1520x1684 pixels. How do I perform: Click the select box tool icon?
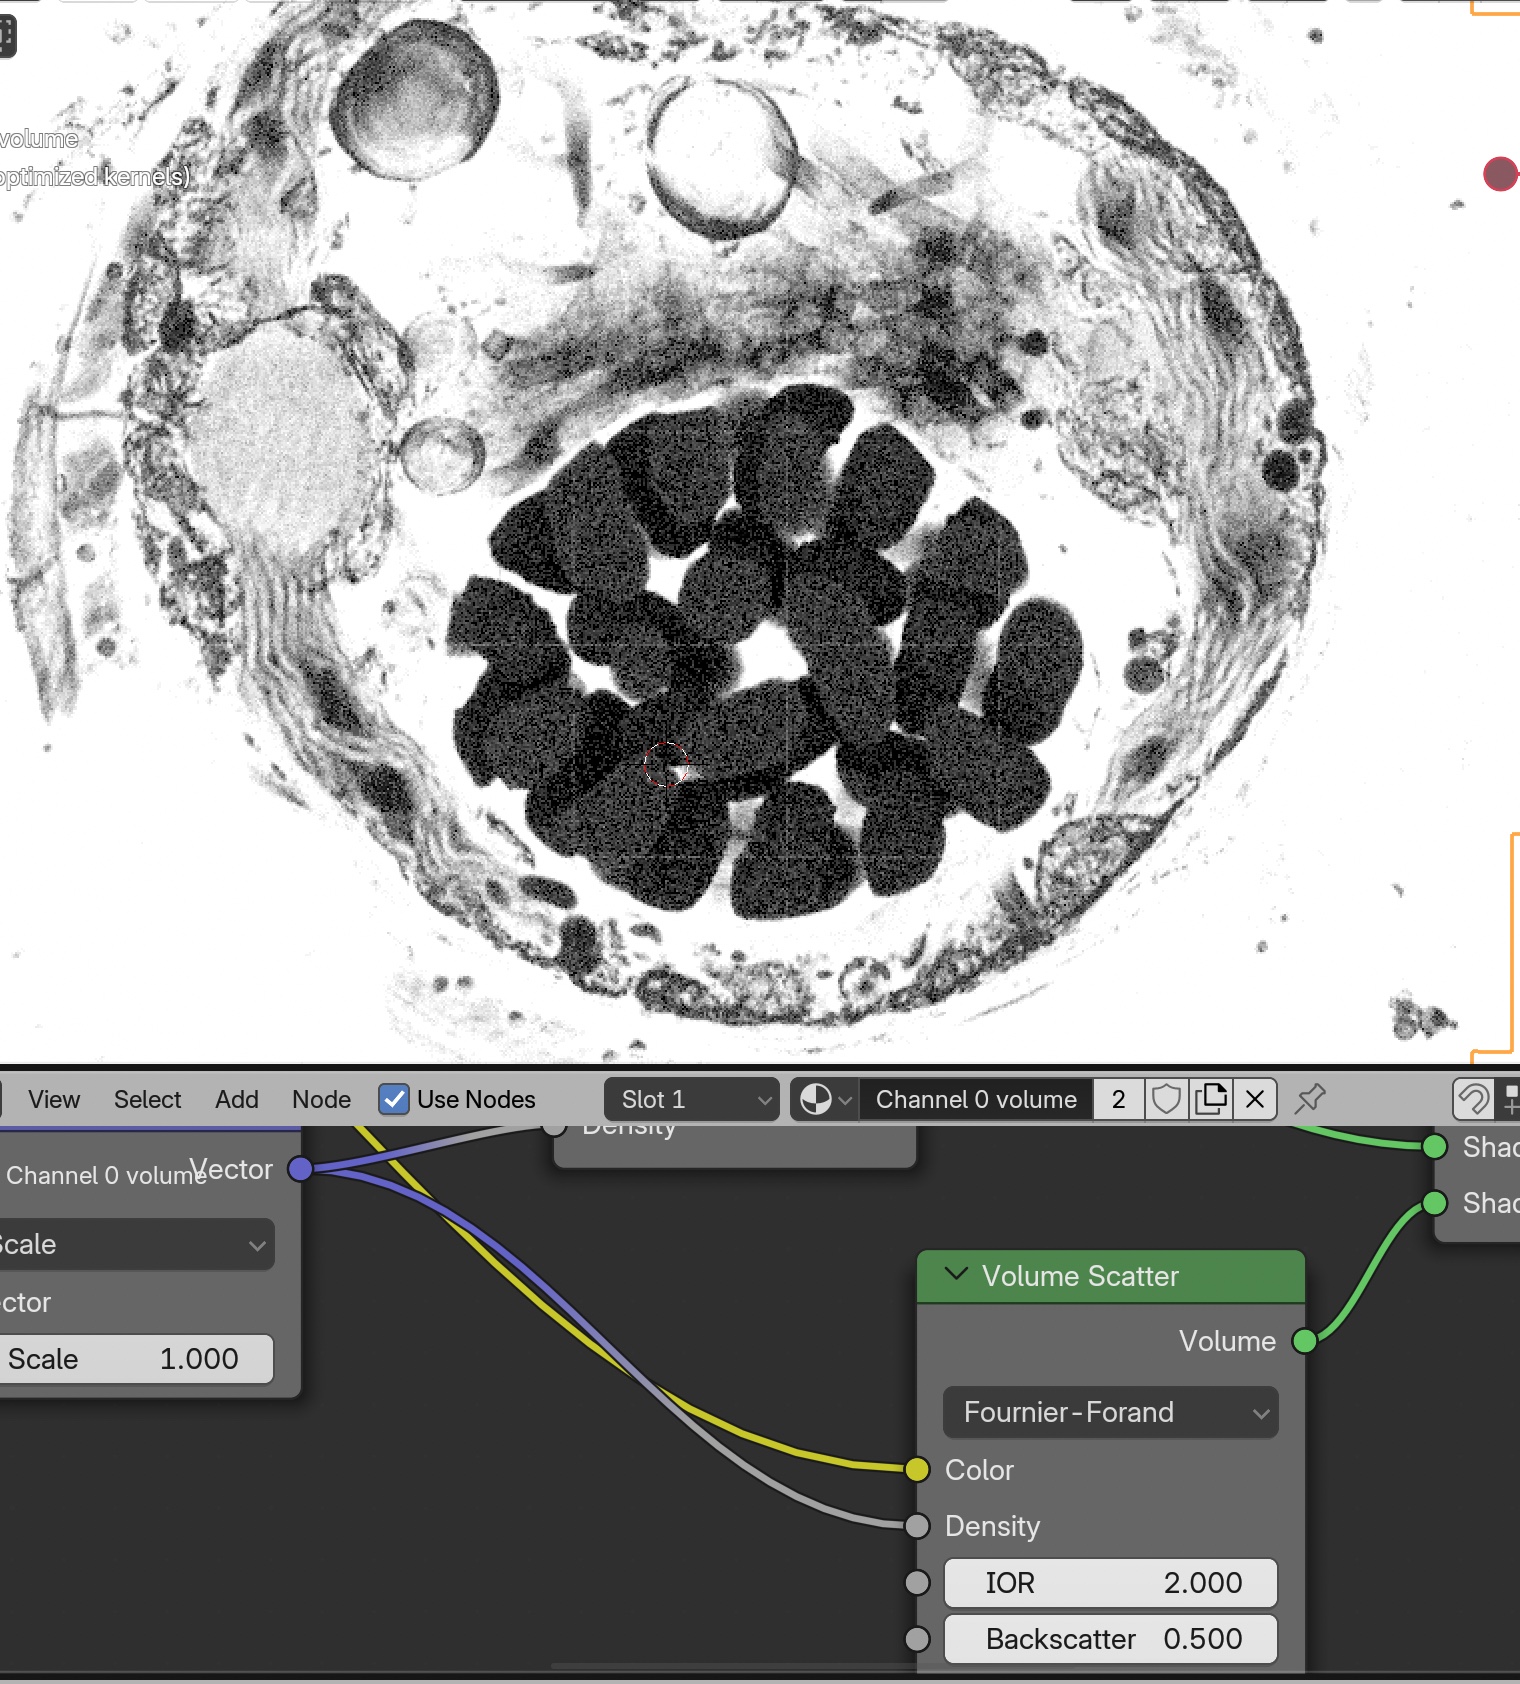pos(6,36)
